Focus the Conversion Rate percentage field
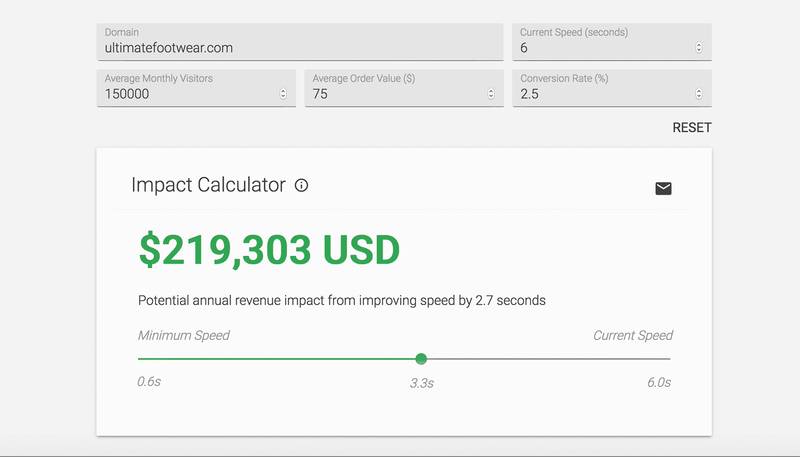 coord(600,94)
